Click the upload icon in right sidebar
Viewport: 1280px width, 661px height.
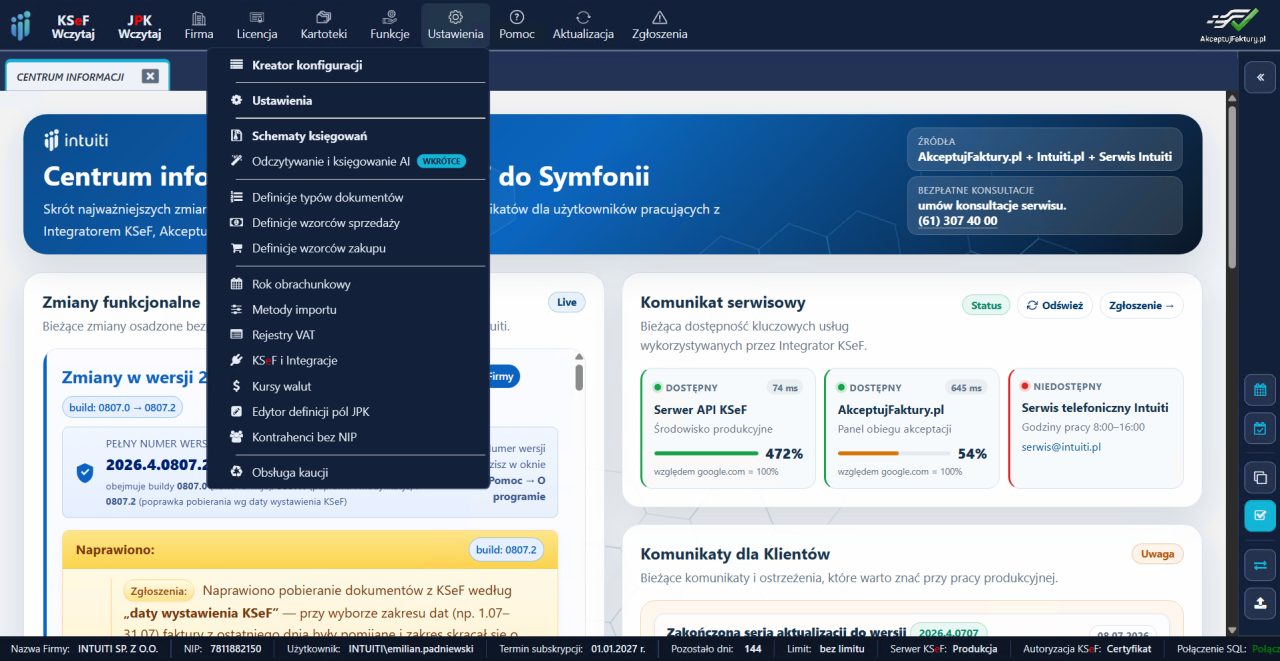1259,603
